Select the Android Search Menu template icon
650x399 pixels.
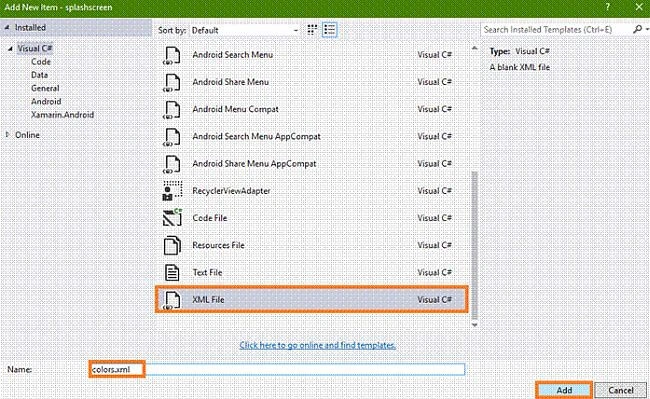172,55
